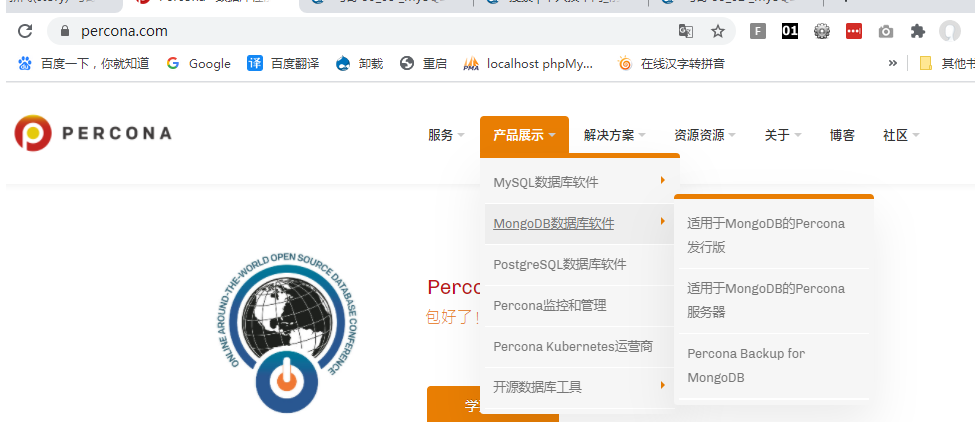Image resolution: width=975 pixels, height=430 pixels.
Task: Open 适用于MongoDB的Percona服务器 submenu item
Action: click(774, 301)
